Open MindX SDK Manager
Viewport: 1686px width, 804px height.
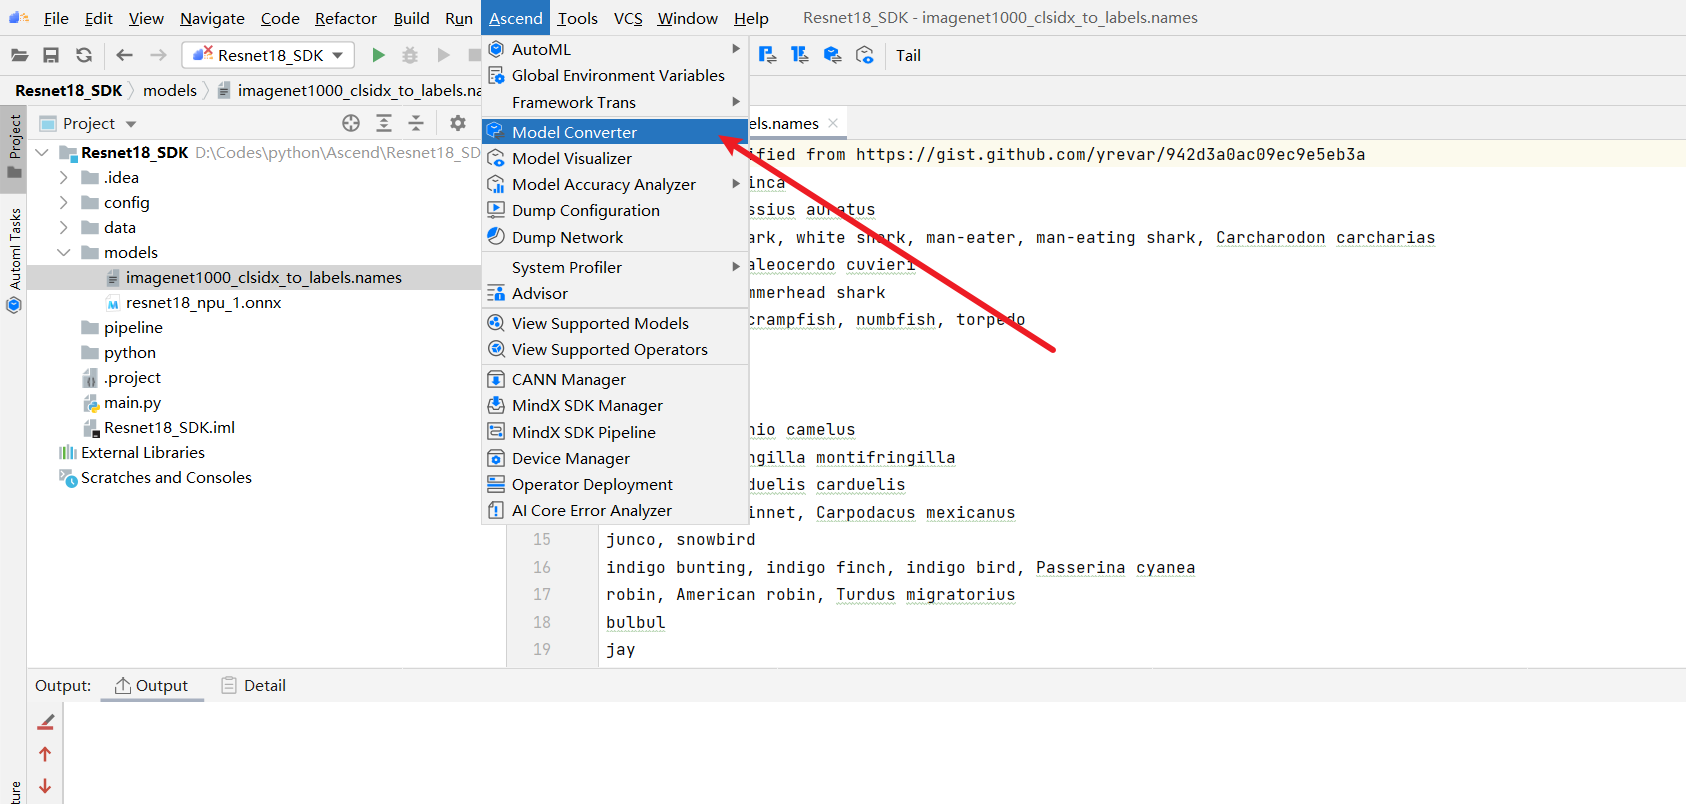click(x=615, y=405)
